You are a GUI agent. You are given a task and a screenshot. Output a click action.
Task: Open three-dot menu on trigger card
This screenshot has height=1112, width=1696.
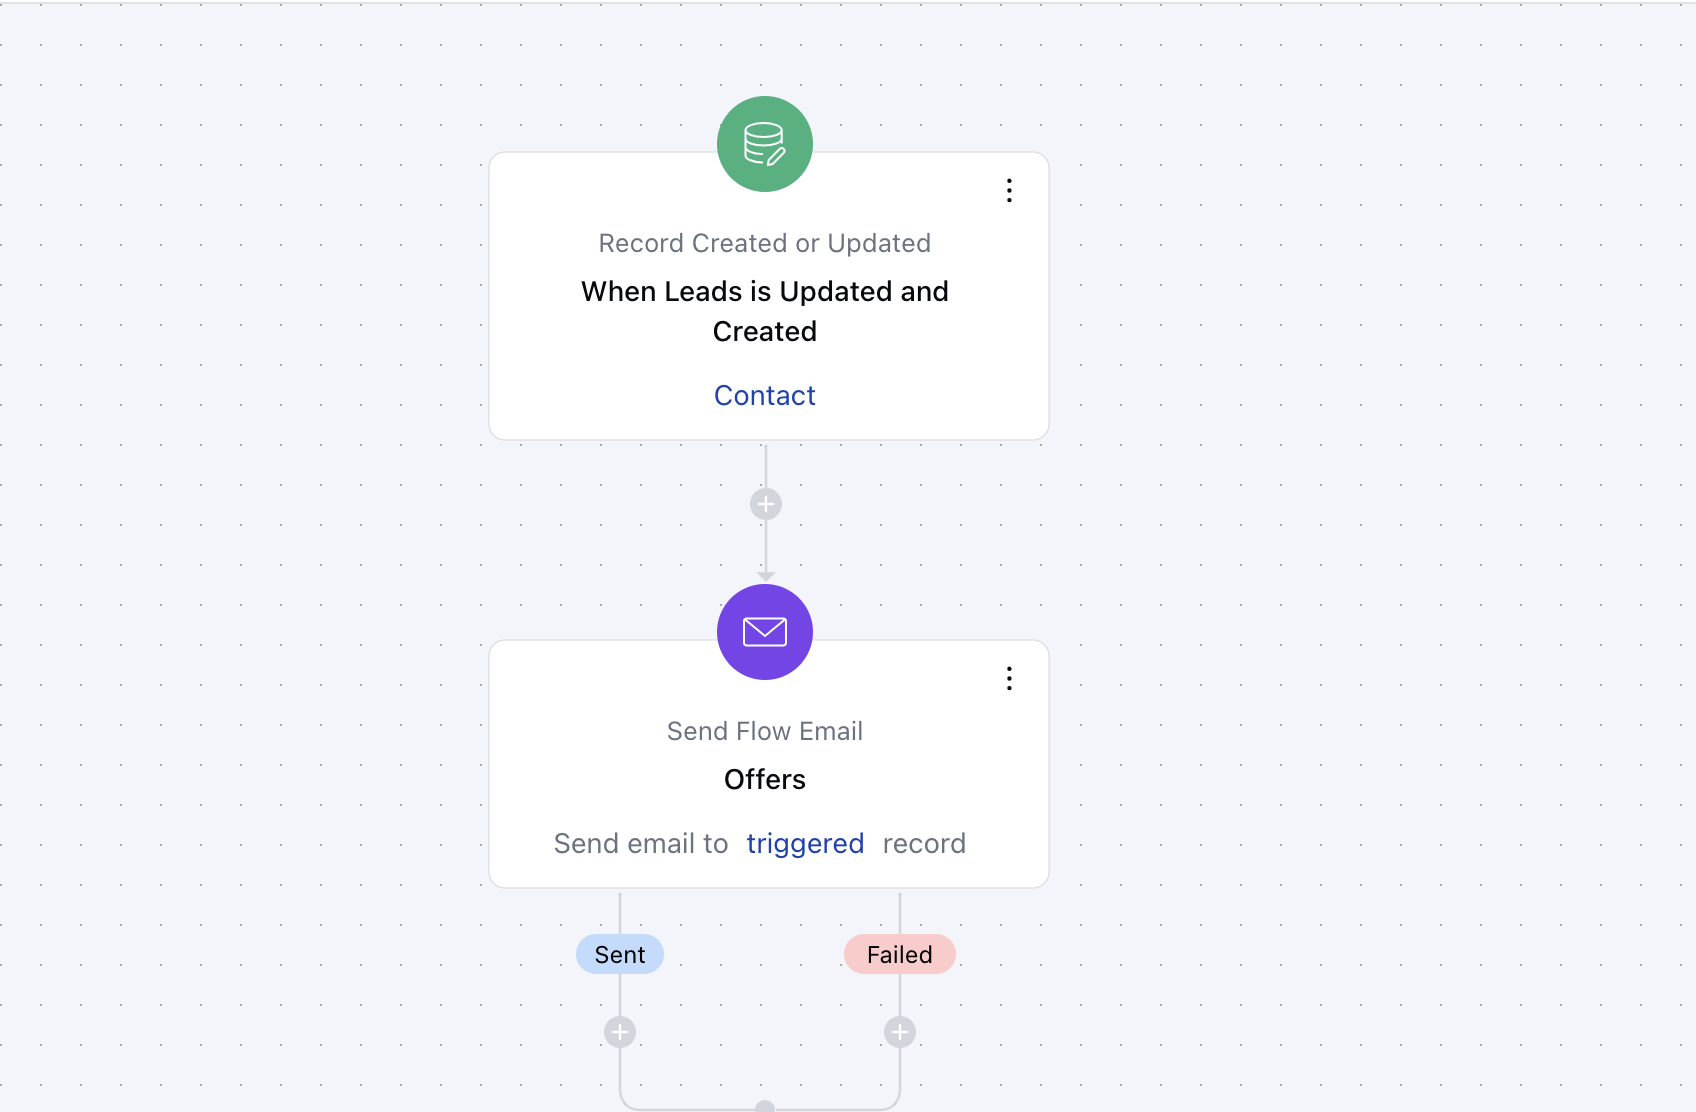click(x=1009, y=191)
